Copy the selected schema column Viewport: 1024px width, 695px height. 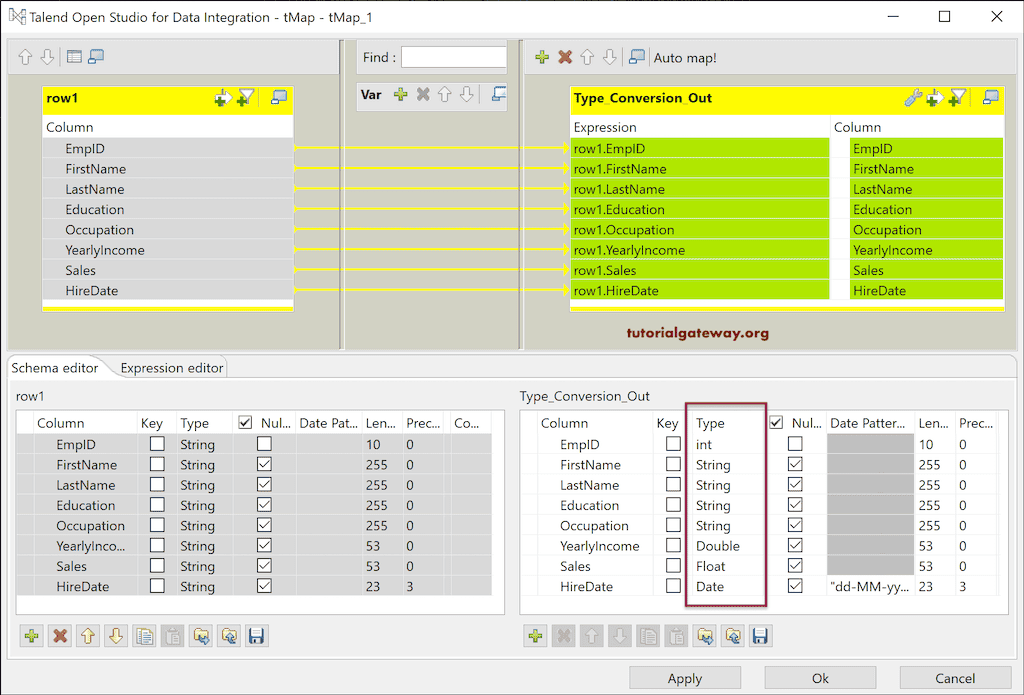143,636
